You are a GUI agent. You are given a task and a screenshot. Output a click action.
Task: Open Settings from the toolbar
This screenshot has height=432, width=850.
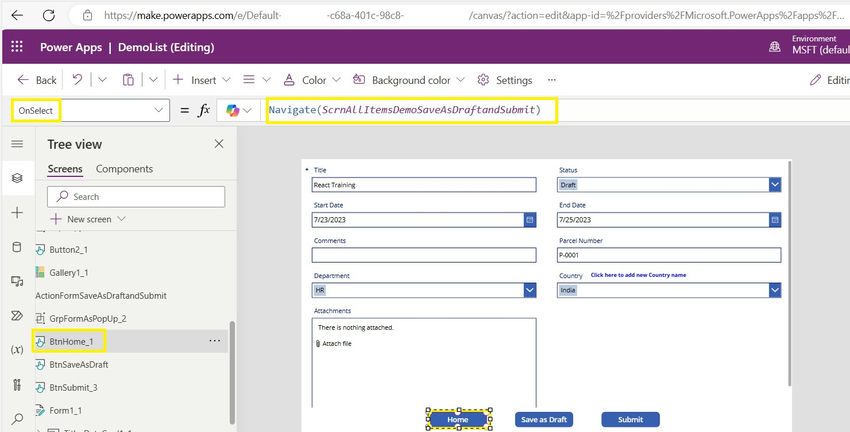[505, 80]
